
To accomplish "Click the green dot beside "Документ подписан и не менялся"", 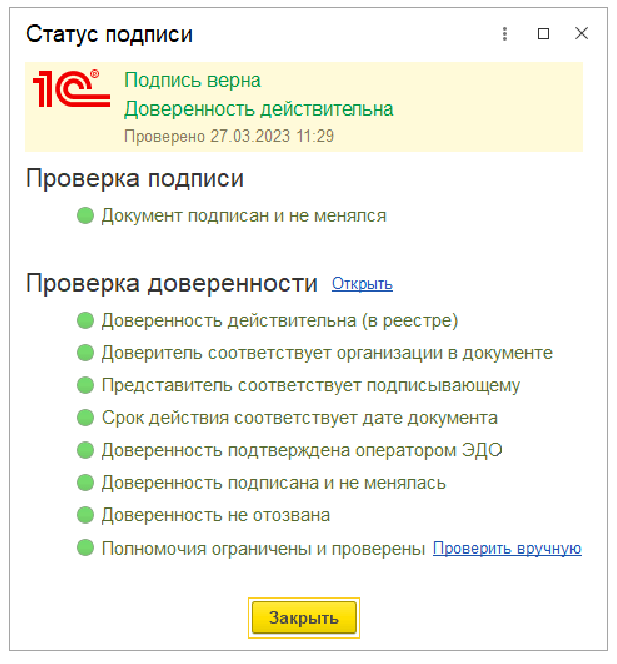I will pyautogui.click(x=85, y=216).
